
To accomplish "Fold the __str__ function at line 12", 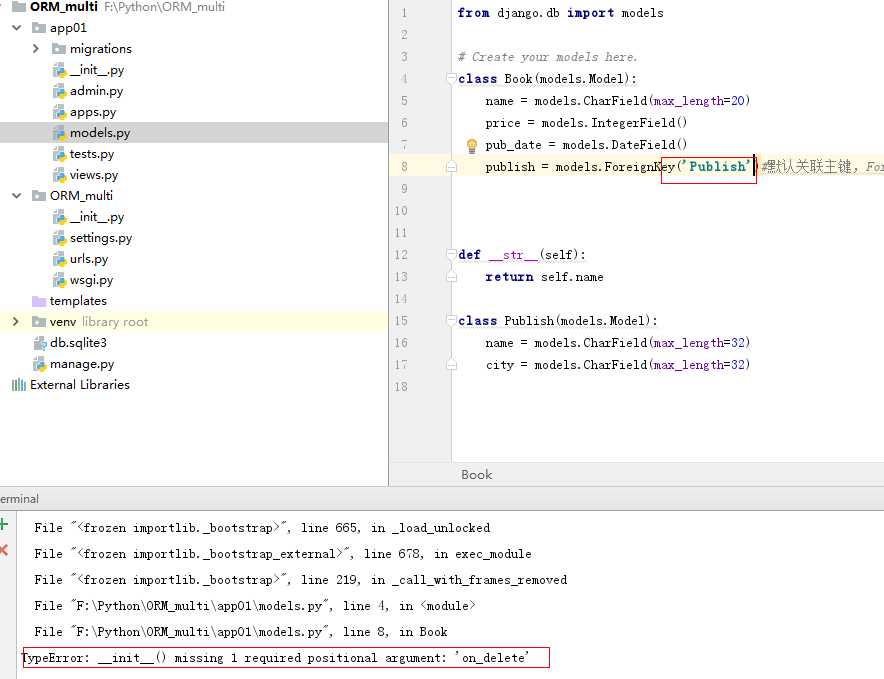I will coord(451,254).
